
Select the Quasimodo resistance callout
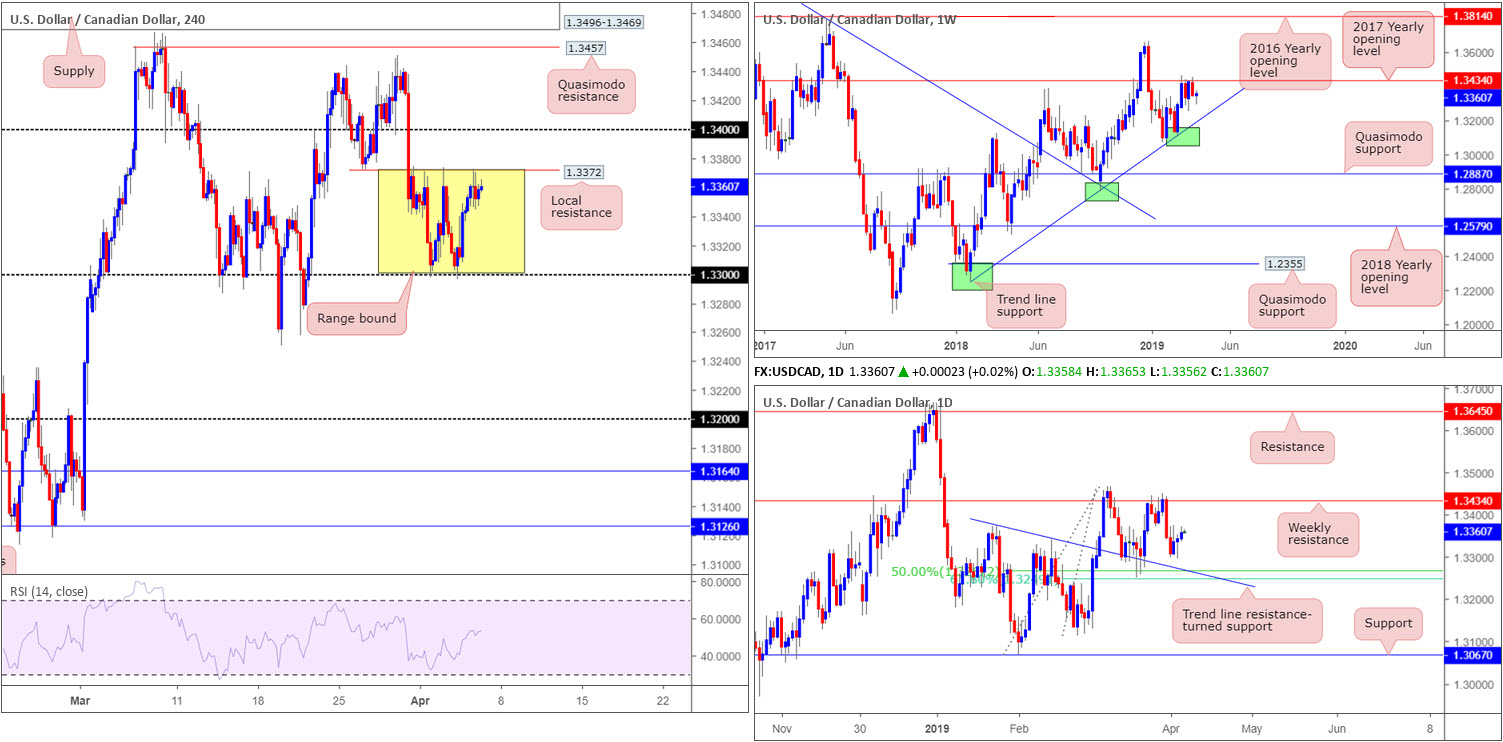click(590, 91)
